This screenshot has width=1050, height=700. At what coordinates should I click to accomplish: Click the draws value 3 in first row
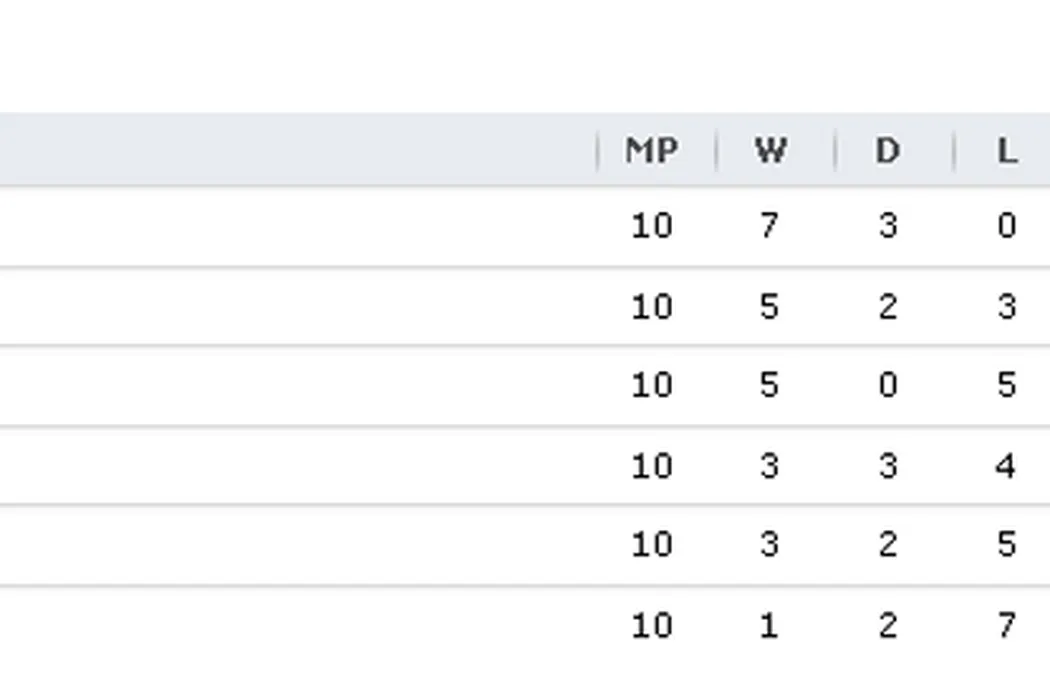887,226
